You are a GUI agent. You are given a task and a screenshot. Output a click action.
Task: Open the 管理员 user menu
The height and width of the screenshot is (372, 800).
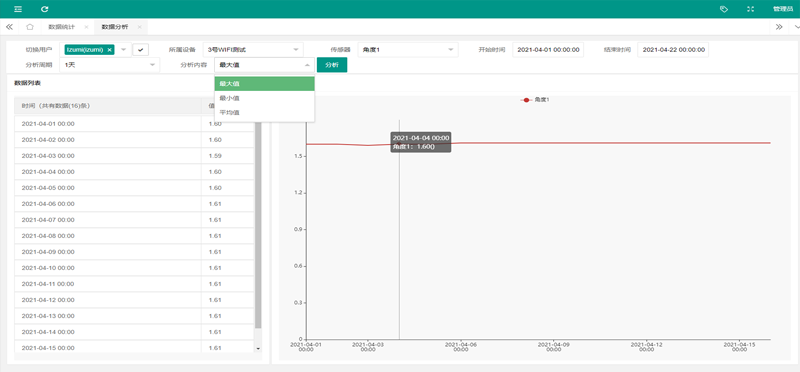(783, 9)
